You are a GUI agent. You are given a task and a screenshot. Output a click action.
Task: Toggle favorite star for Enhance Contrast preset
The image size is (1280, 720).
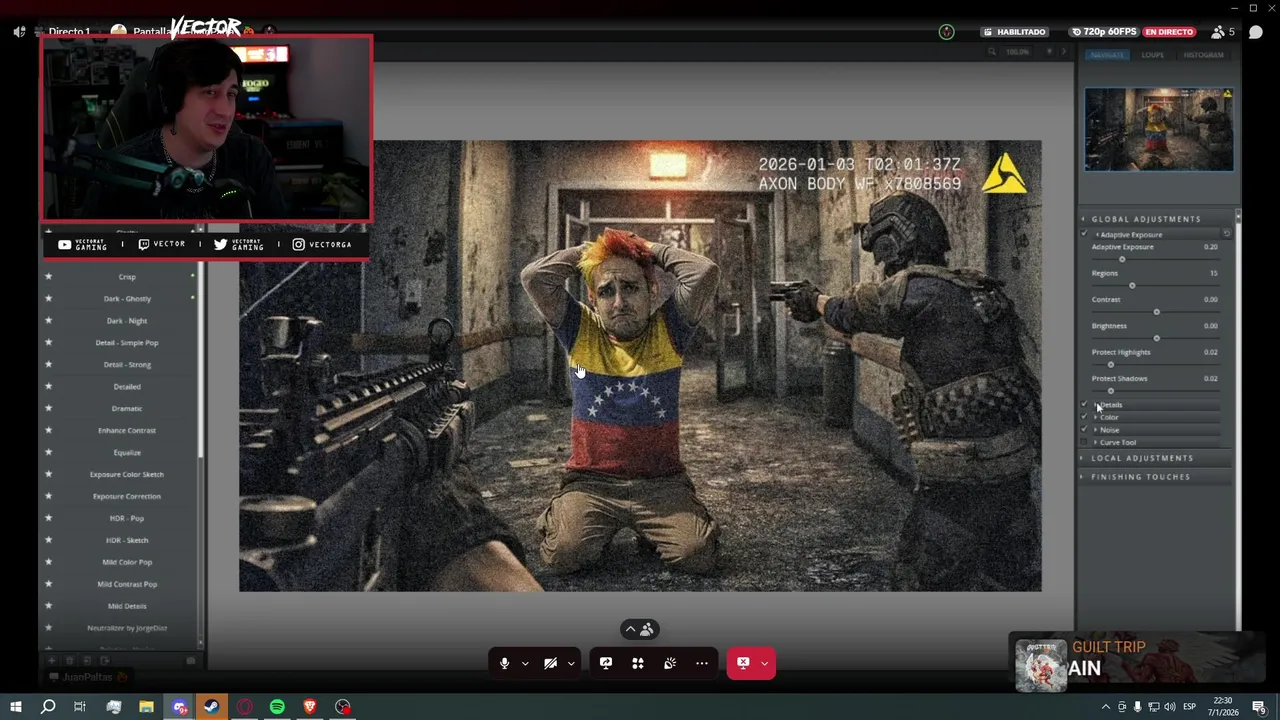48,430
